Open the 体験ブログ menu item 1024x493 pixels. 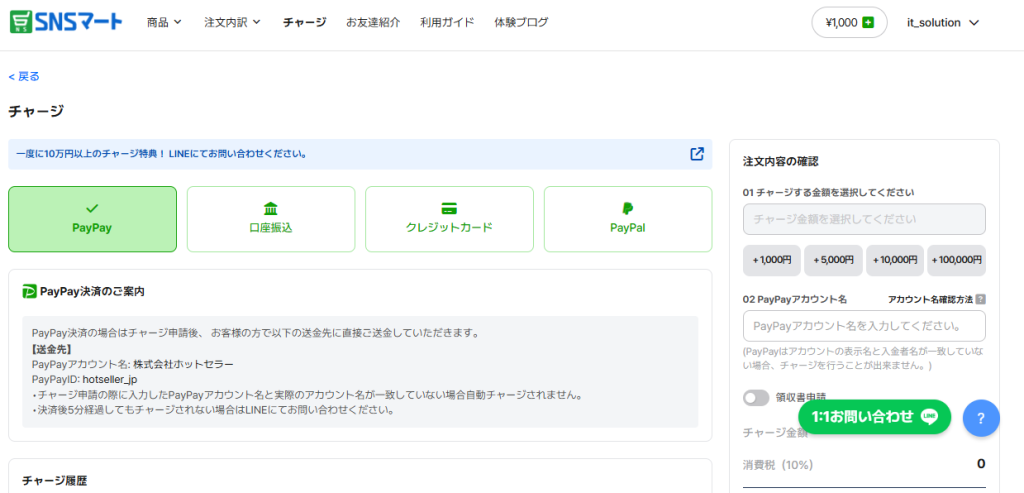coord(521,22)
